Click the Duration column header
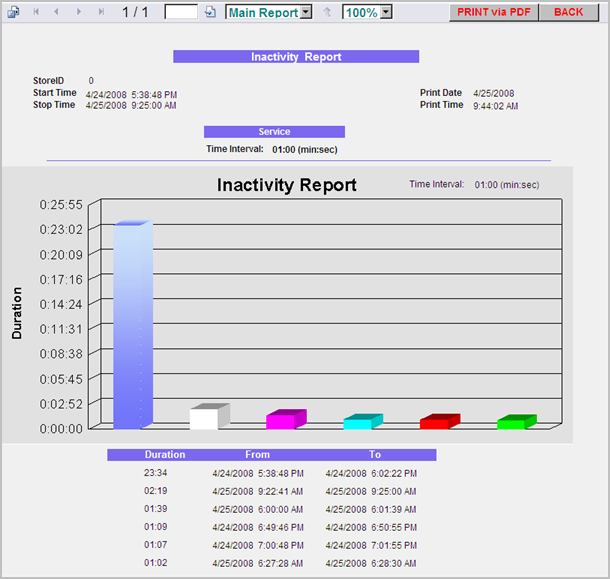This screenshot has height=579, width=610. 165,454
